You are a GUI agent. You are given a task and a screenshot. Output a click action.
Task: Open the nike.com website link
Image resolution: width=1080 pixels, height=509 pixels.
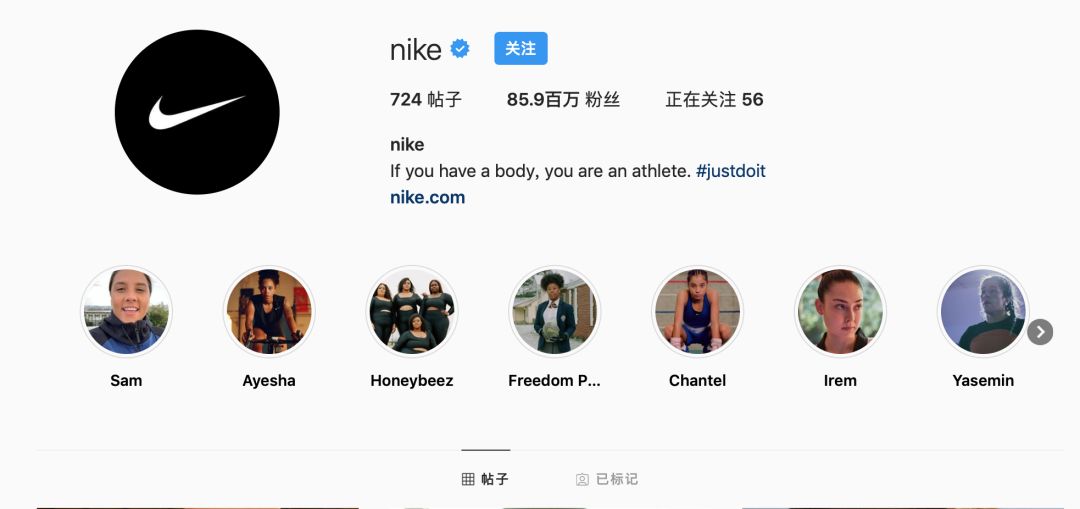point(427,197)
